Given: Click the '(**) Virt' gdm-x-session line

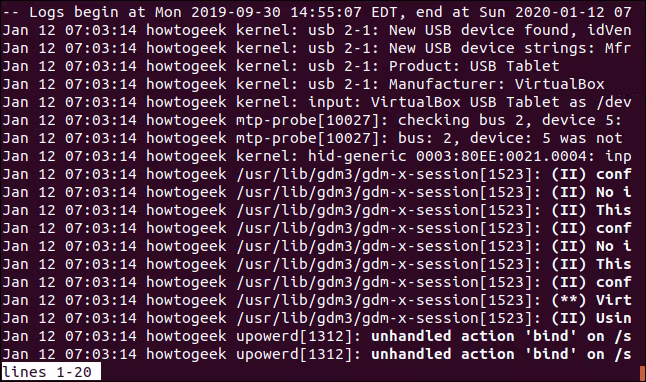Looking at the screenshot, I should pos(317,300).
